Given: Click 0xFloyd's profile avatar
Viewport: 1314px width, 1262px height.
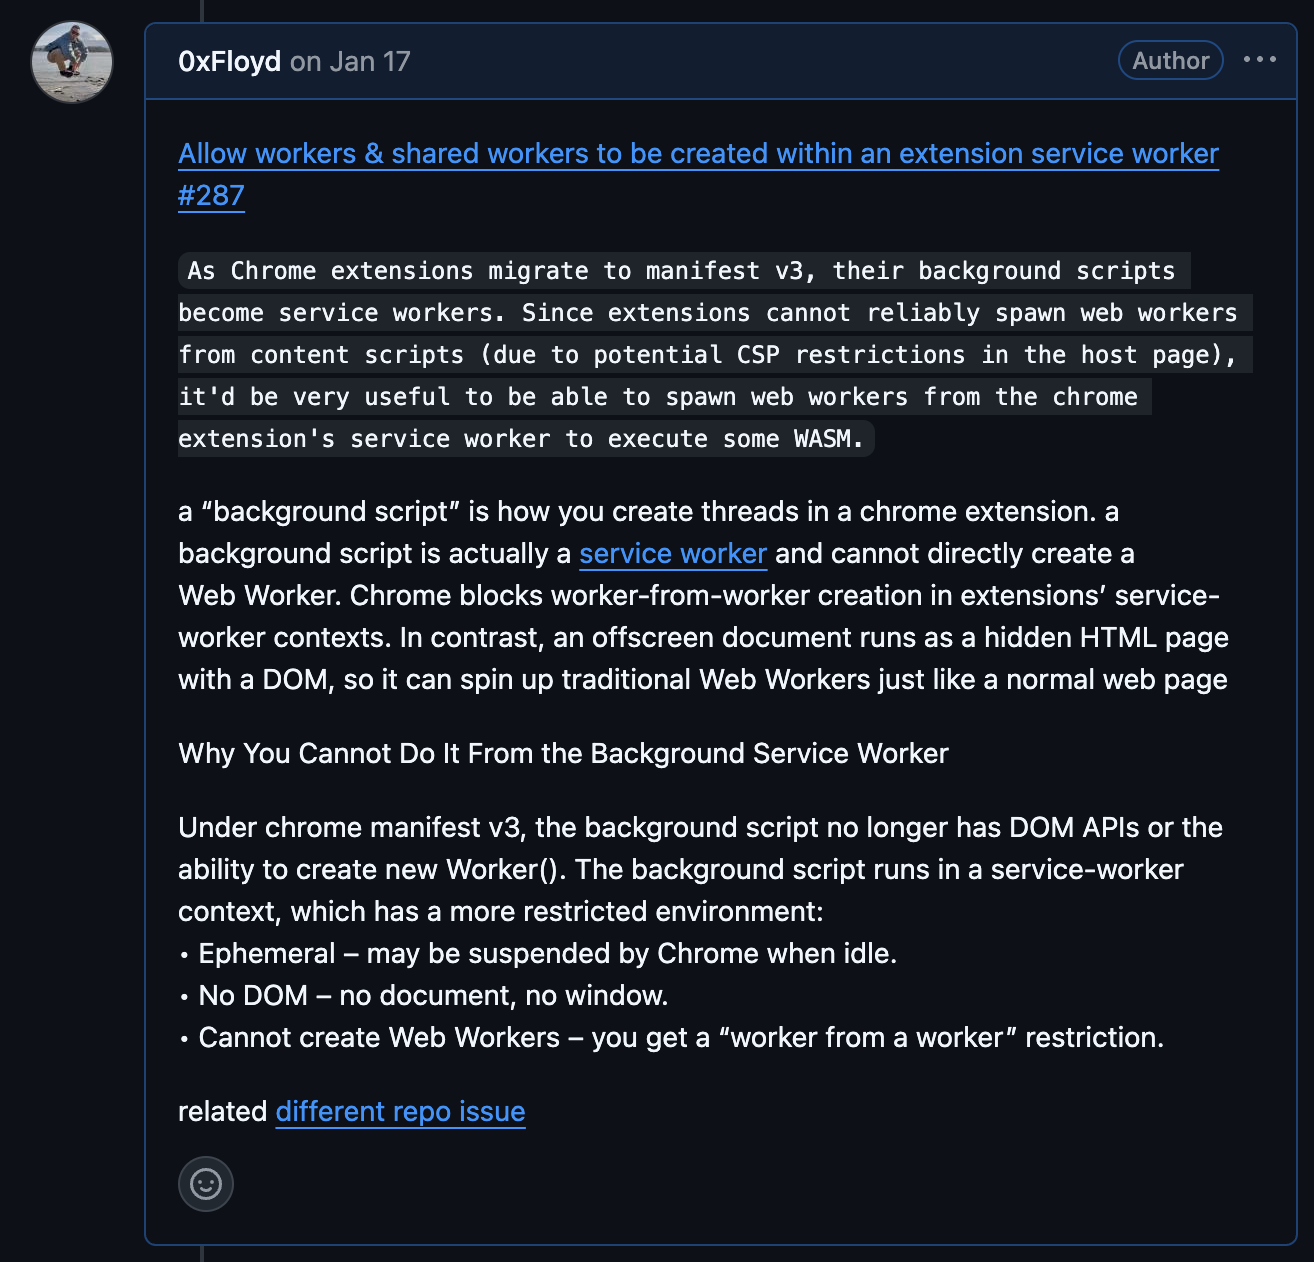Looking at the screenshot, I should [x=72, y=62].
